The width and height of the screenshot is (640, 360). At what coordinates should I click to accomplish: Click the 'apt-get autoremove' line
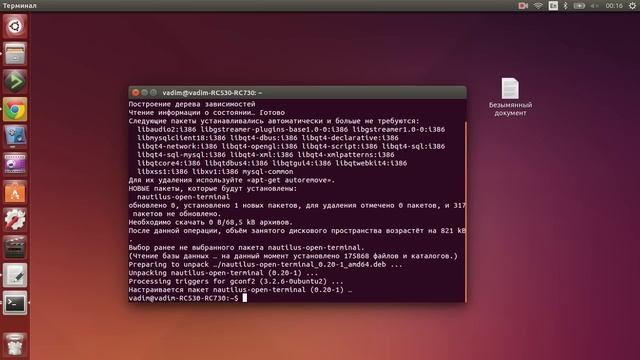pyautogui.click(x=231, y=180)
